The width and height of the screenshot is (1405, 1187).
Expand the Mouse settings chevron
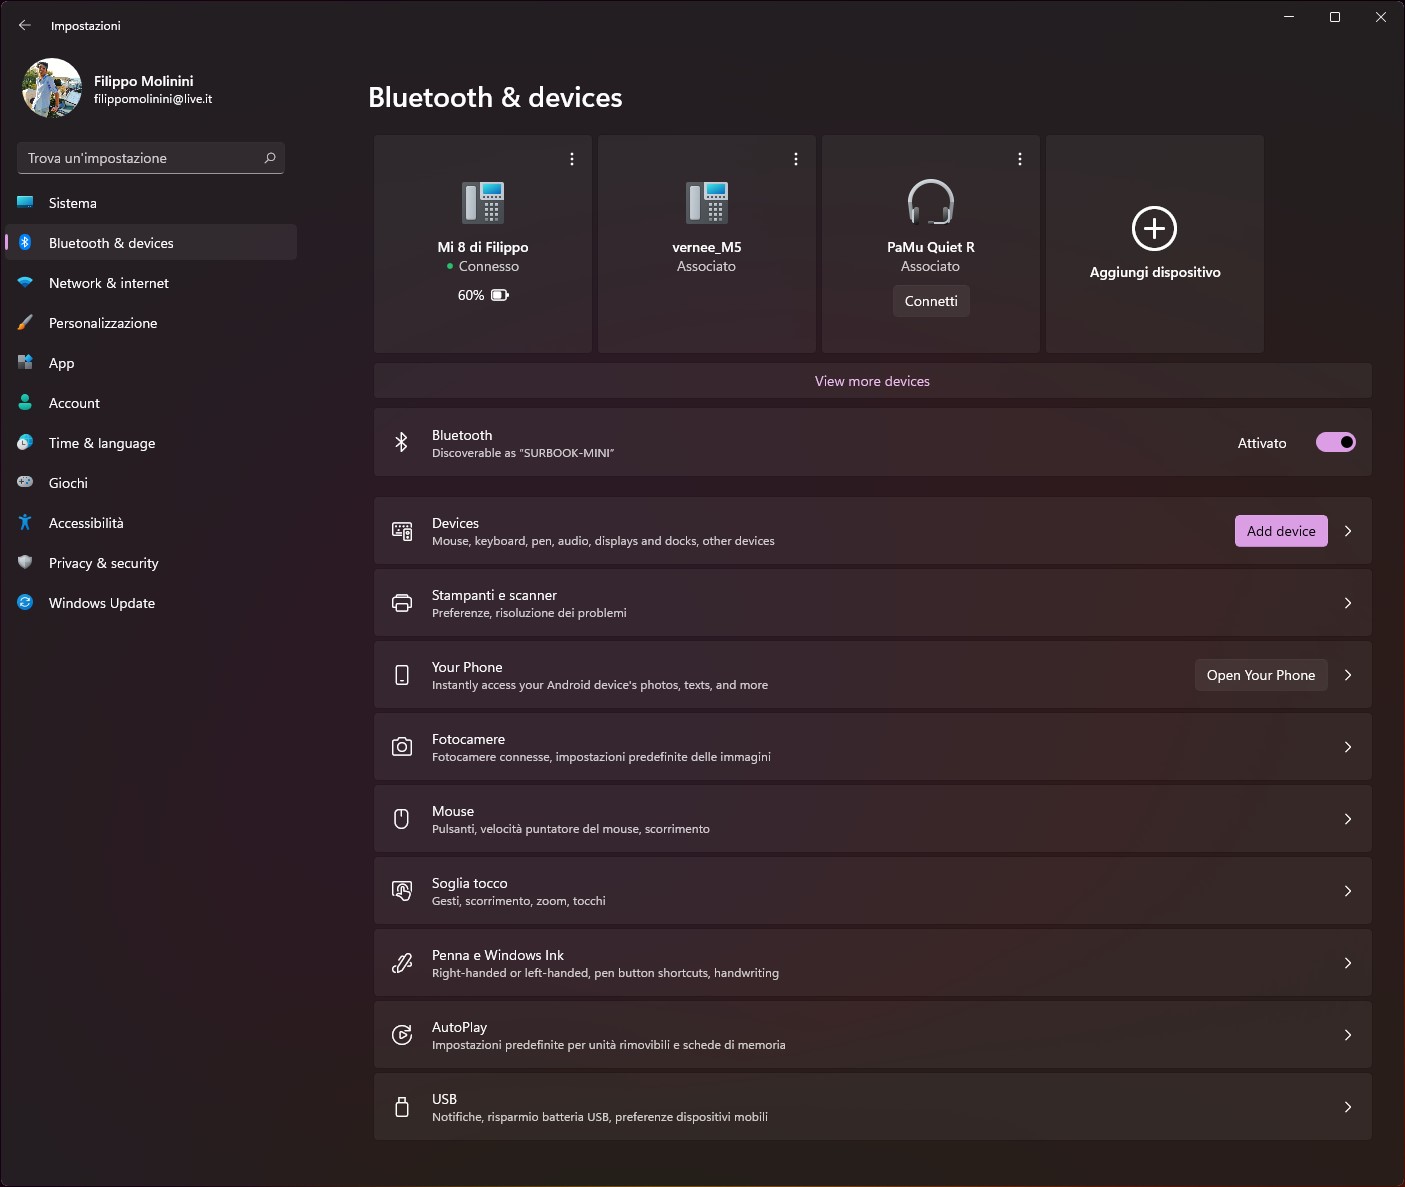(1348, 819)
